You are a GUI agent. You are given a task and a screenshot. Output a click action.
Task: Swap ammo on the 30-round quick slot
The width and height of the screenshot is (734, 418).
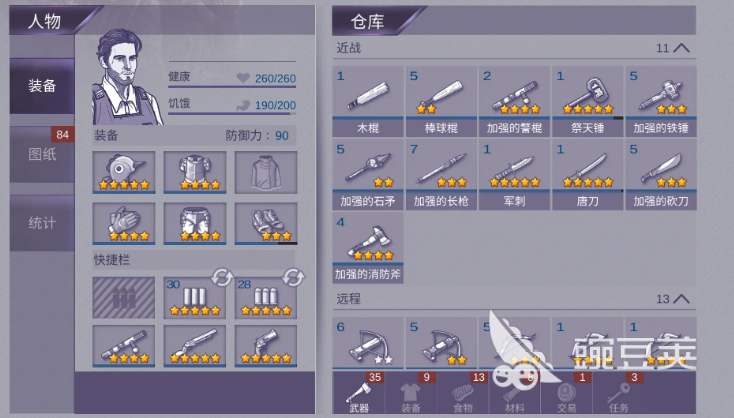point(222,277)
